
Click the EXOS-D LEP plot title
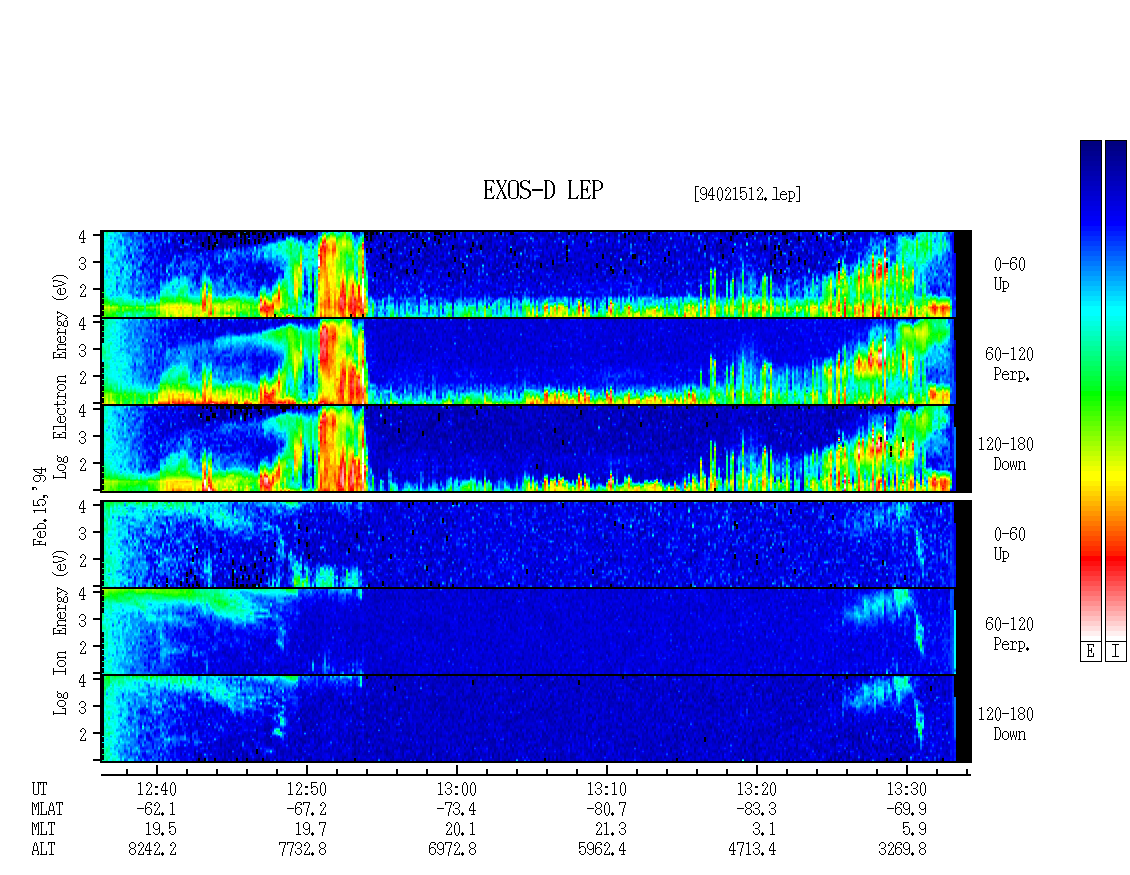(543, 191)
